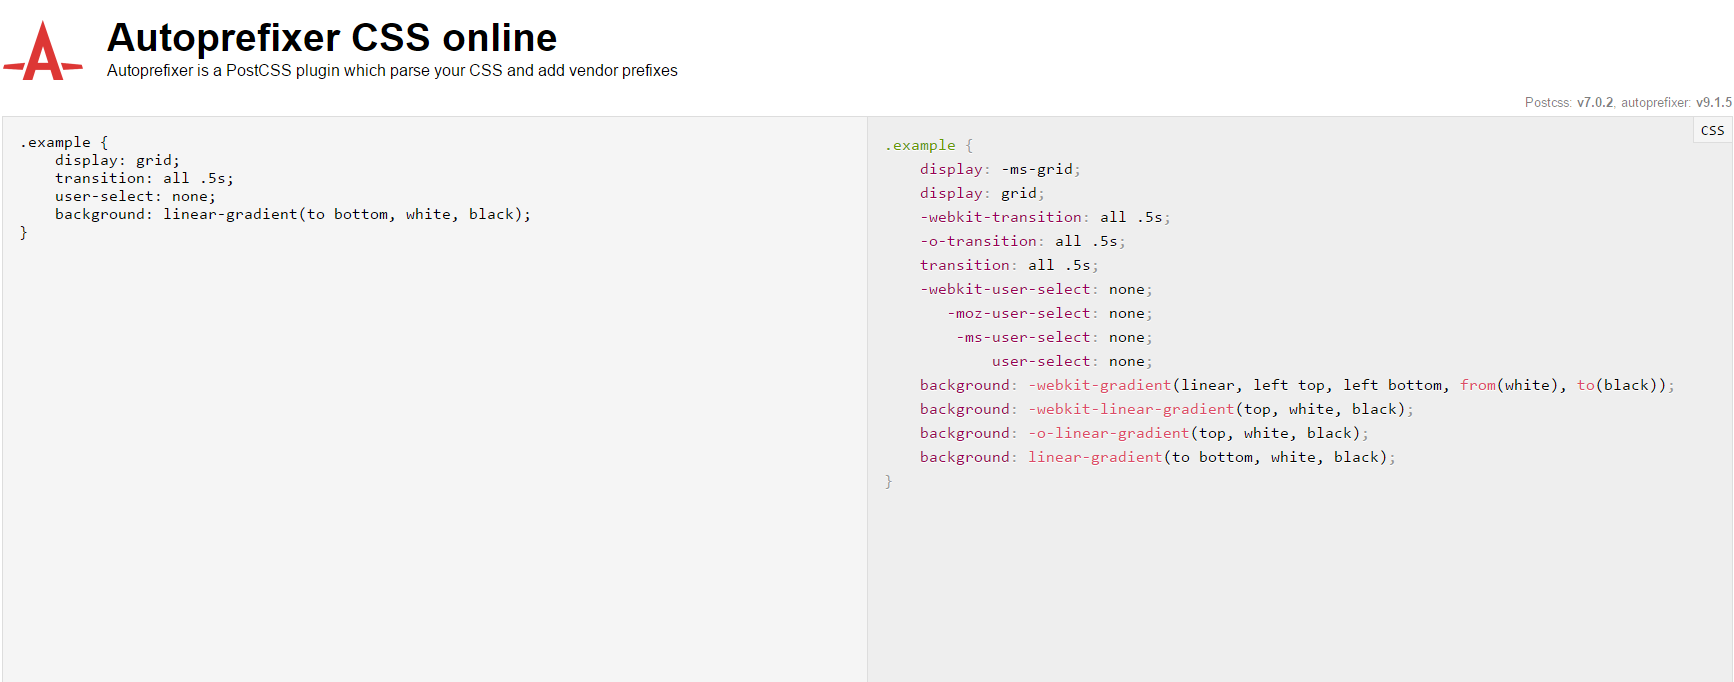This screenshot has height=682, width=1734.
Task: Click the autoprefixer v9.1.5 version text
Action: pos(1675,102)
